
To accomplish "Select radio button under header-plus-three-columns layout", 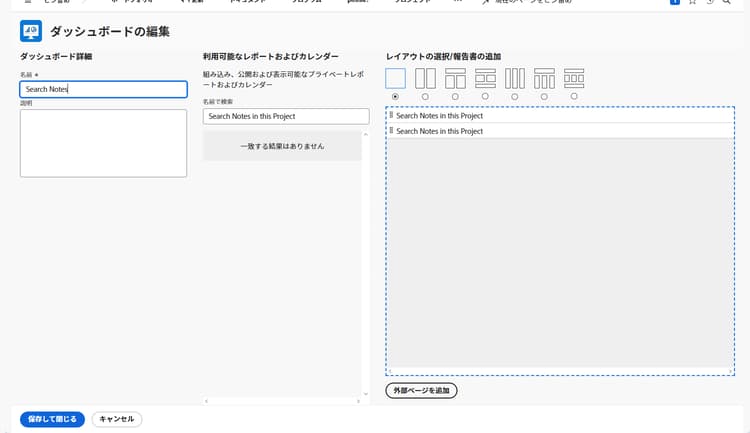I will coord(544,97).
